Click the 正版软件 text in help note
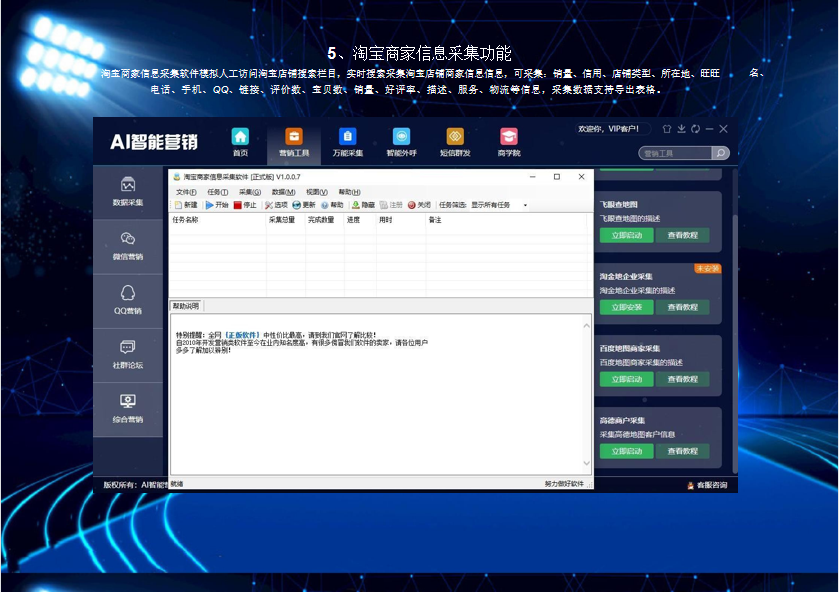839x592 pixels. click(242, 335)
